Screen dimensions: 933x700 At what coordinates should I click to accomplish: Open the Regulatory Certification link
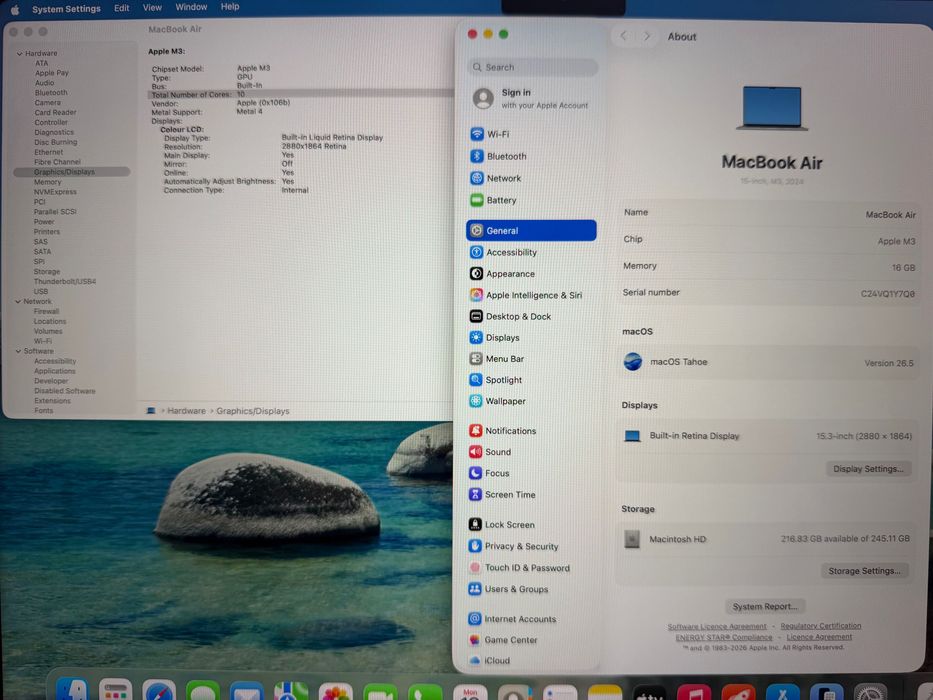click(x=821, y=626)
